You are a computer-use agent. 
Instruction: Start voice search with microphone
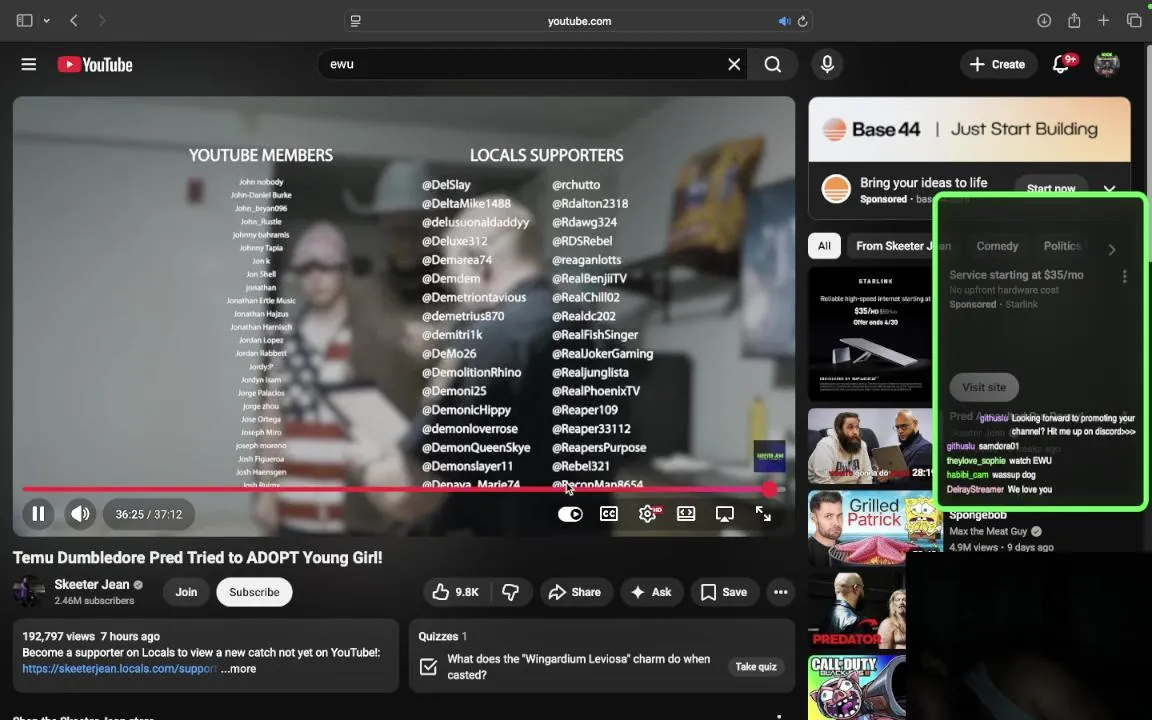[827, 65]
